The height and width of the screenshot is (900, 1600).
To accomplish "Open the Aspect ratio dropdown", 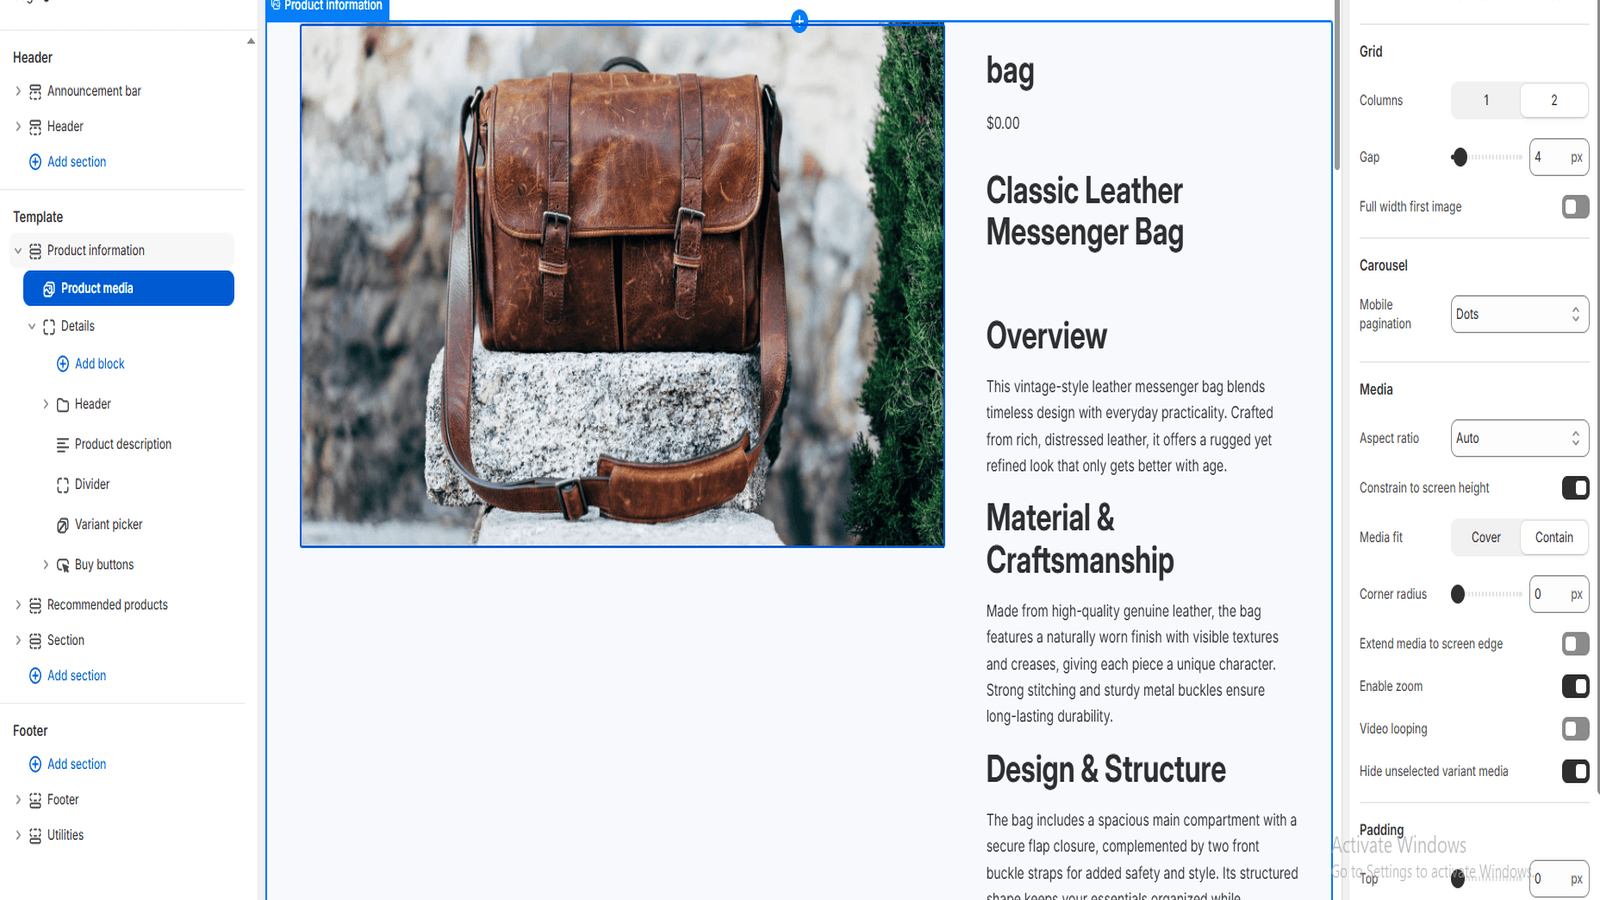I will pyautogui.click(x=1519, y=438).
